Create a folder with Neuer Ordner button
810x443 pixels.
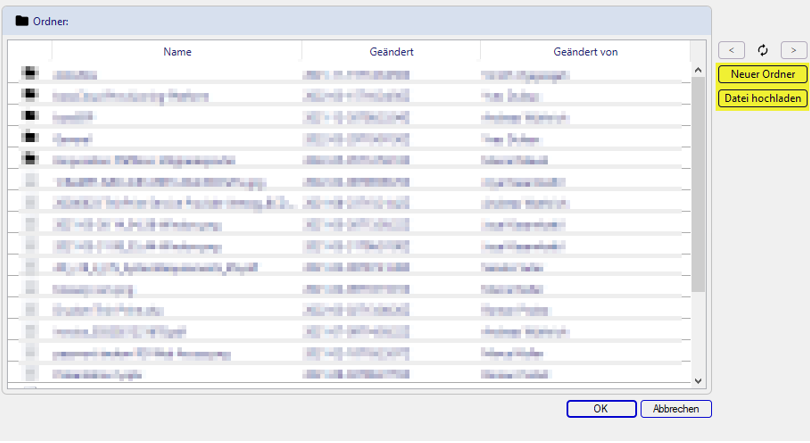click(763, 74)
